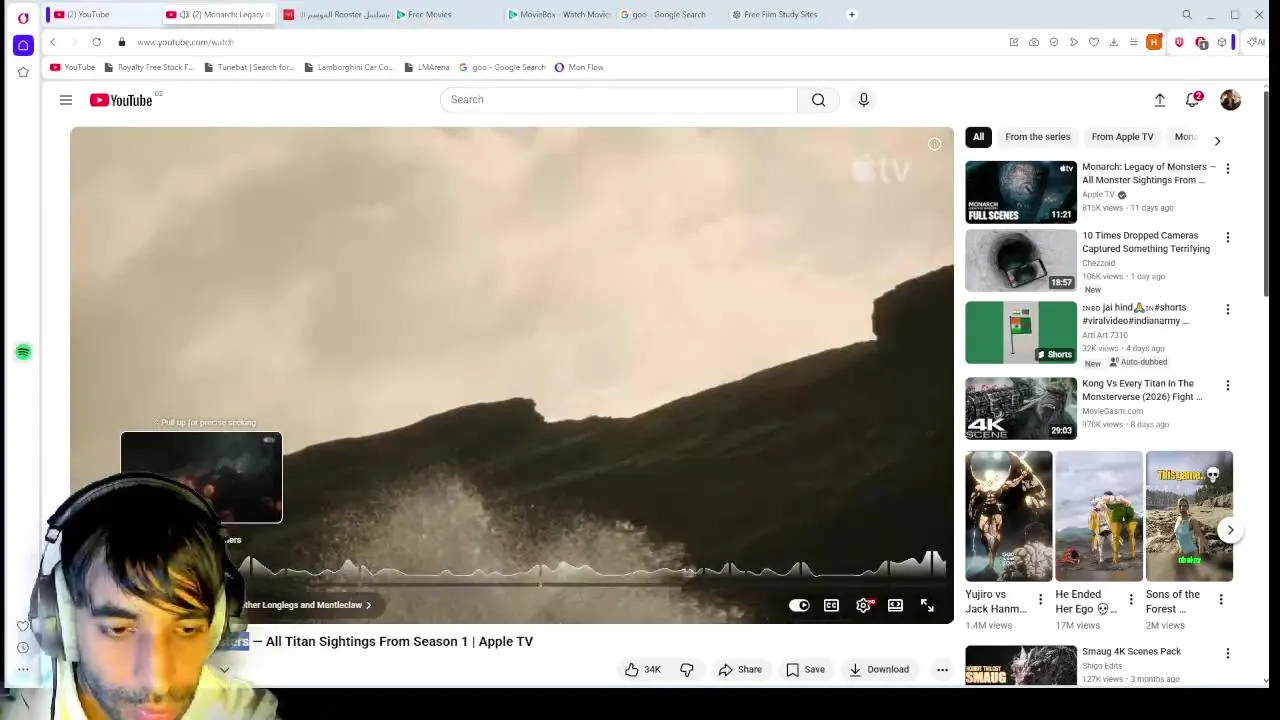Switch to theater mode

[895, 605]
